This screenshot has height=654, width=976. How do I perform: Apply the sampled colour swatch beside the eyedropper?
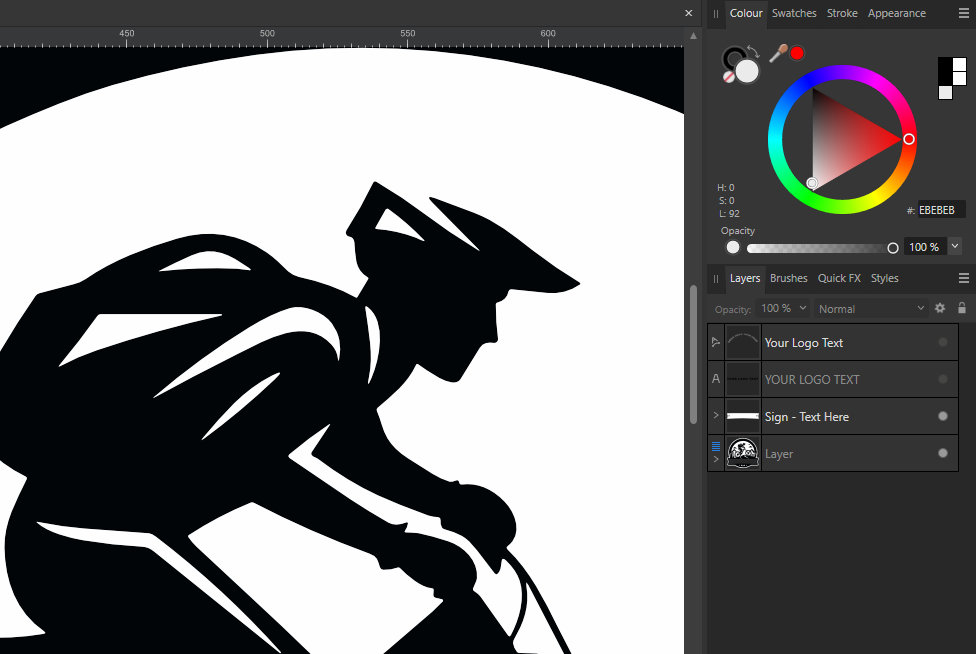(x=796, y=52)
